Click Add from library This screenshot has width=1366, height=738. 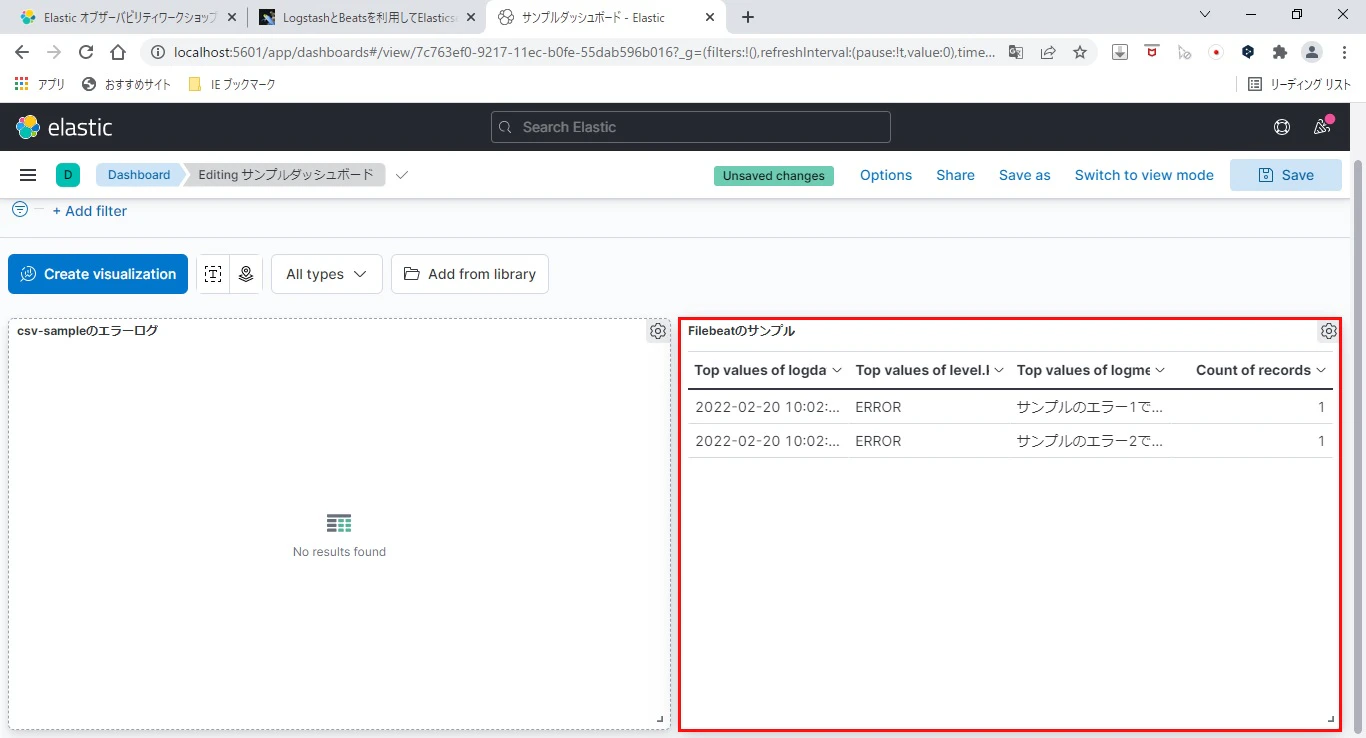(x=470, y=274)
